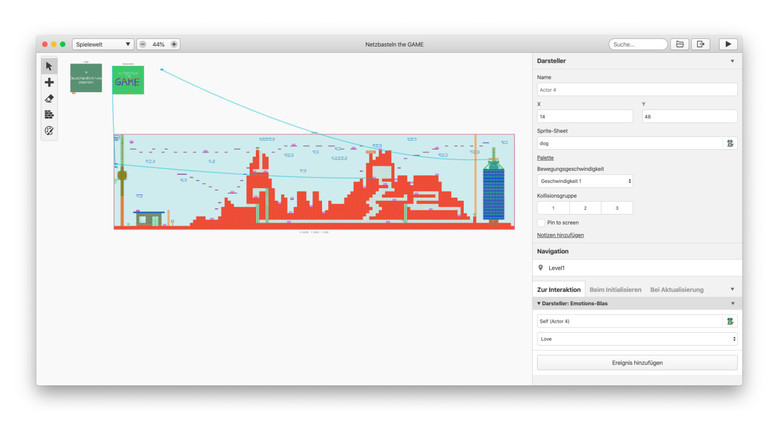
Task: Click the X coordinate field
Action: pyautogui.click(x=585, y=117)
